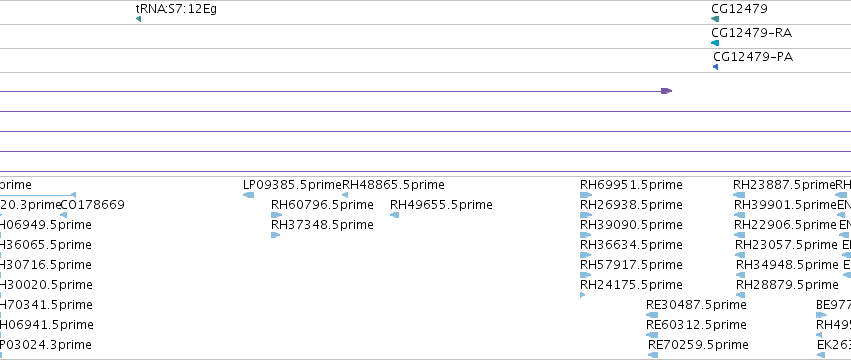
Task: Click the RE70259.5prime EST label
Action: 698,344
